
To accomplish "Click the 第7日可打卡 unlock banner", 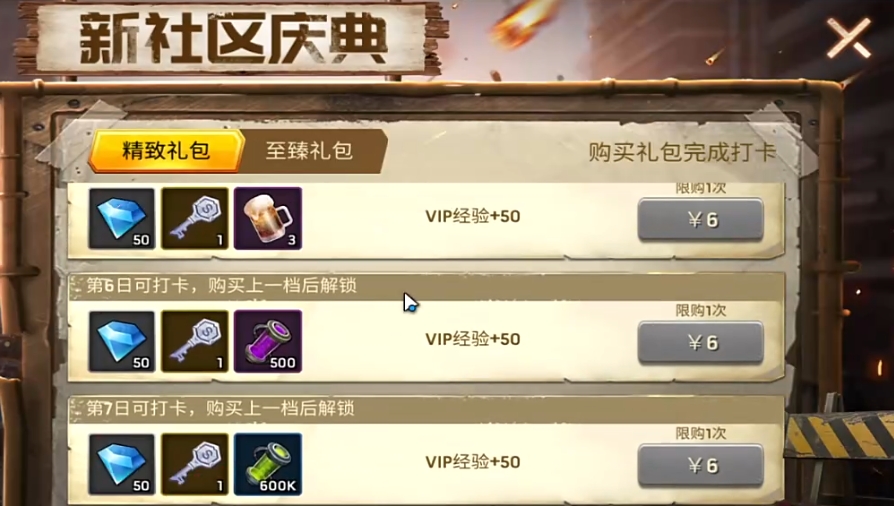I will point(426,408).
